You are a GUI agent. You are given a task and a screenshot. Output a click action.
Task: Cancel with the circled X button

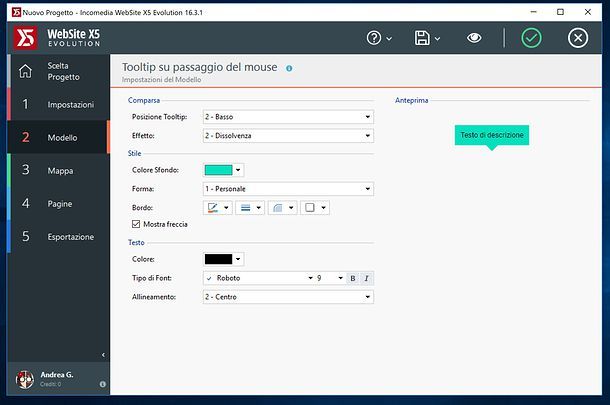[578, 38]
